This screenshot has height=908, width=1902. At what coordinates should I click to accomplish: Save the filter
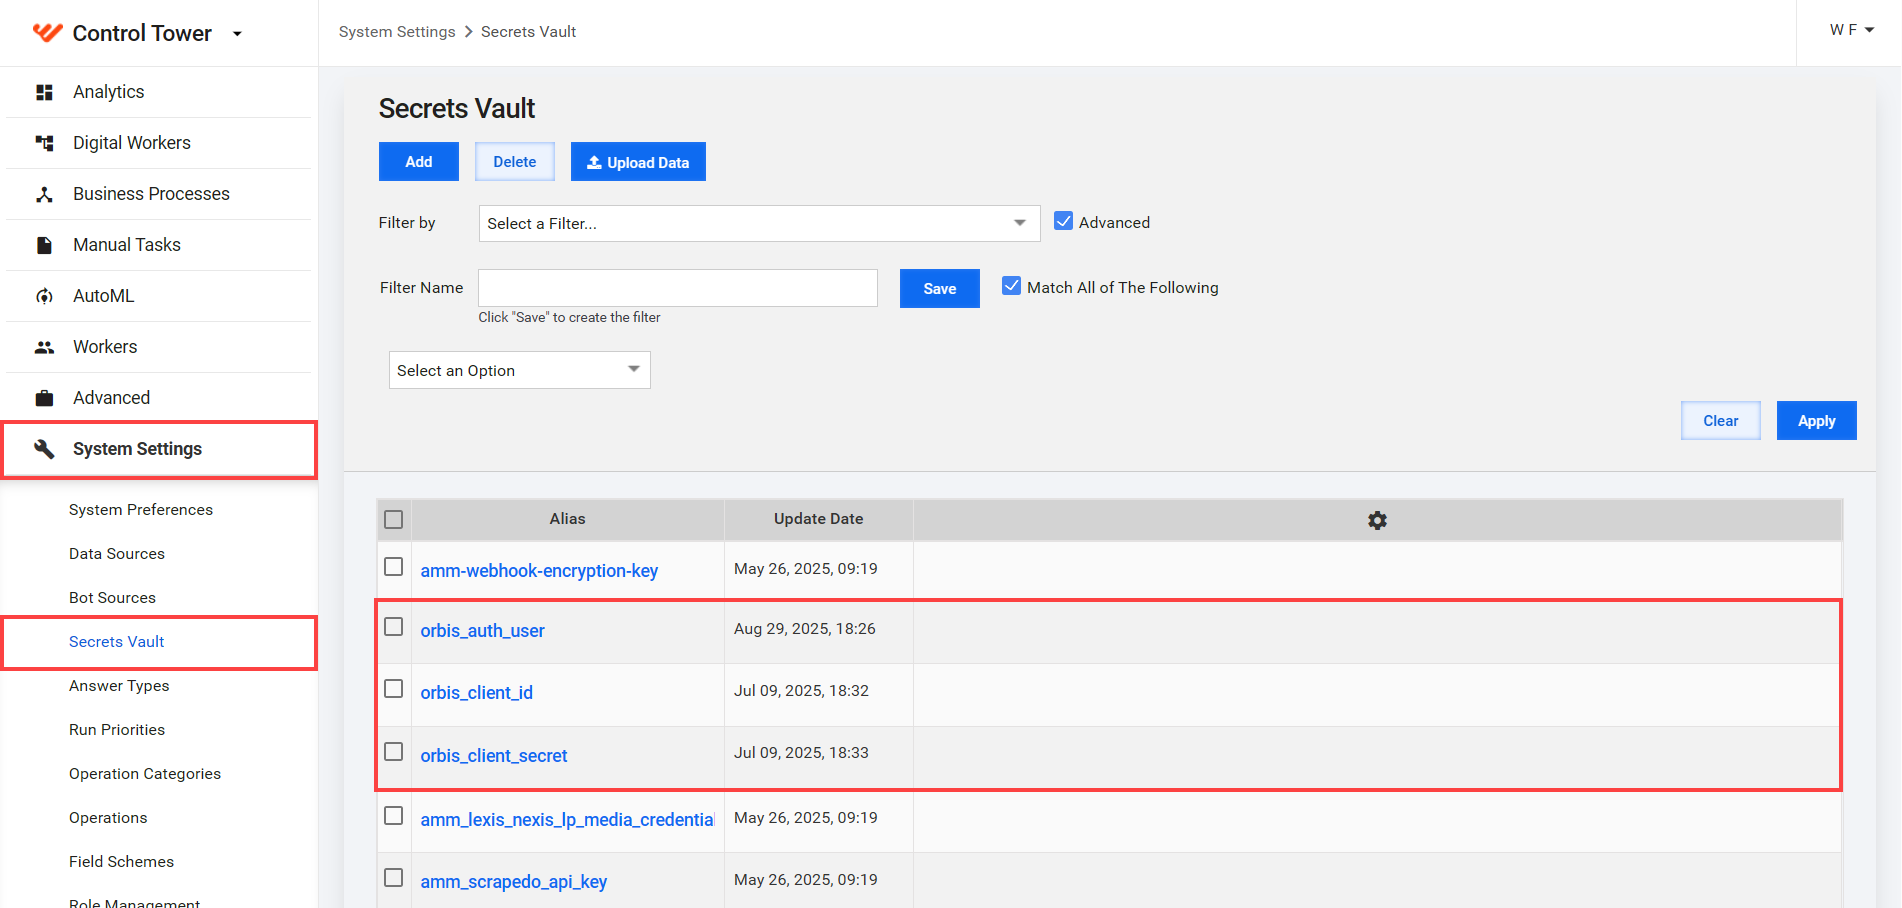click(940, 289)
